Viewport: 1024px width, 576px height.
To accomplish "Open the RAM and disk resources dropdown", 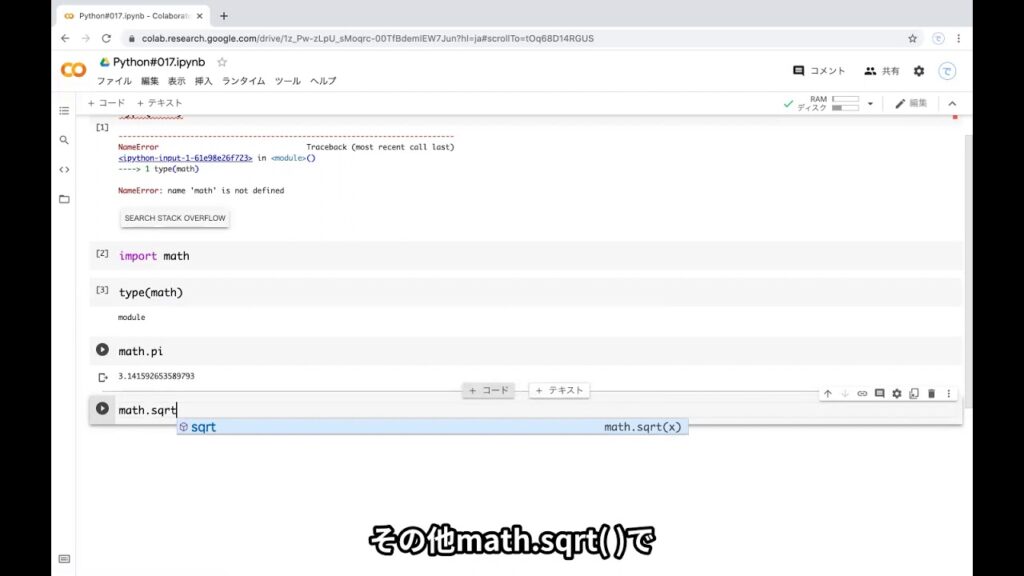I will 871,103.
